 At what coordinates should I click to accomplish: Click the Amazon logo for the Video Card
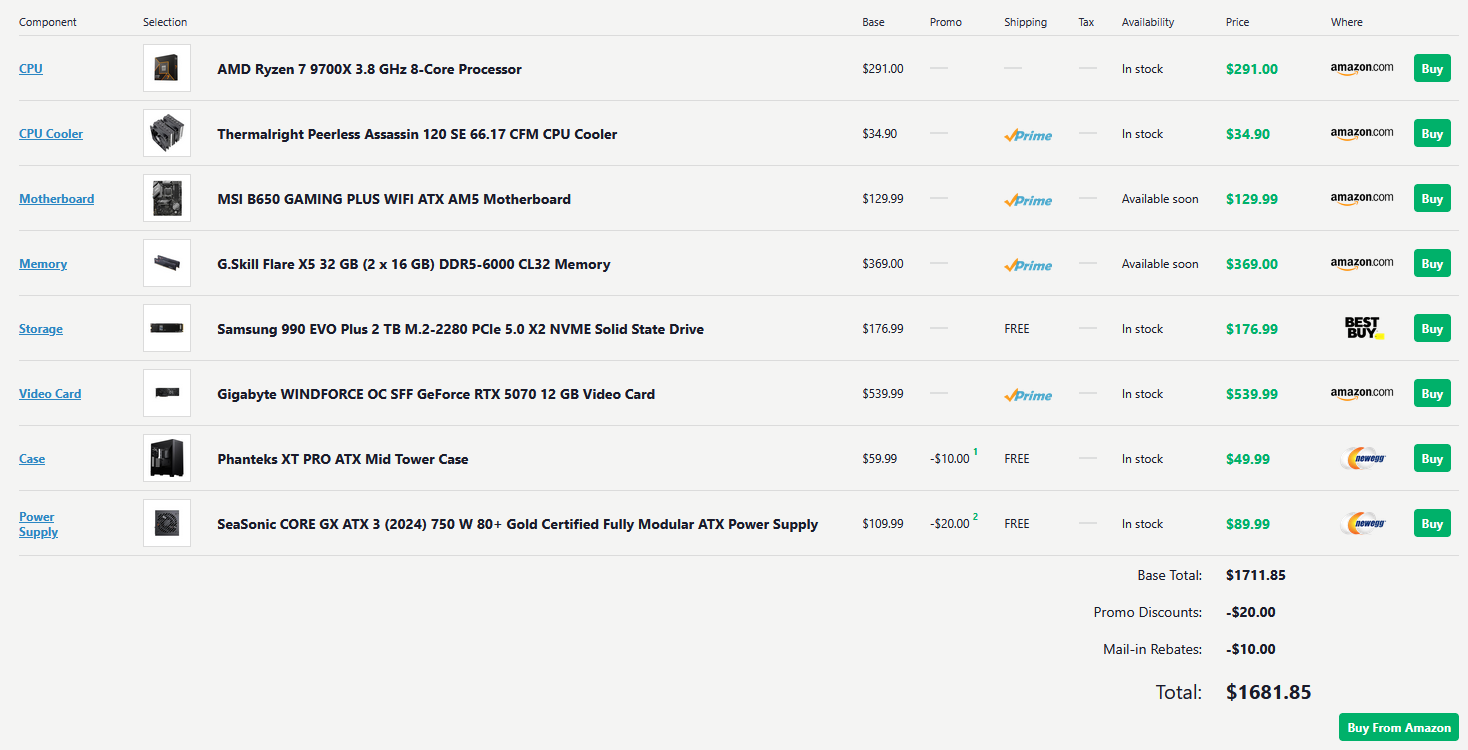(1361, 393)
